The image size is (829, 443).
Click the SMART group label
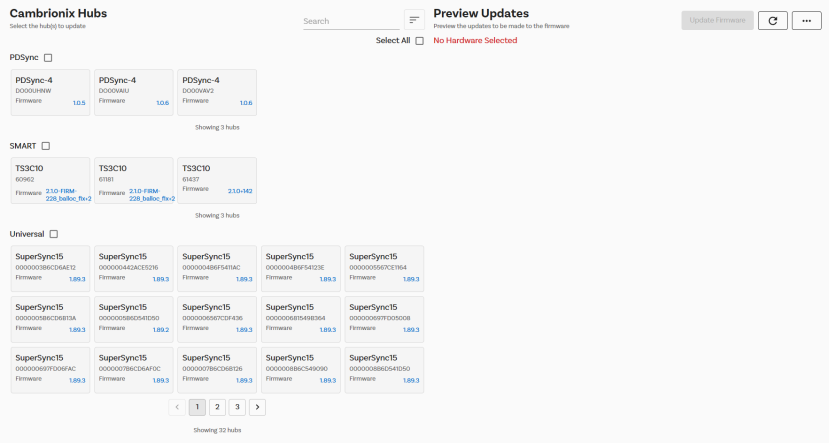tap(23, 146)
